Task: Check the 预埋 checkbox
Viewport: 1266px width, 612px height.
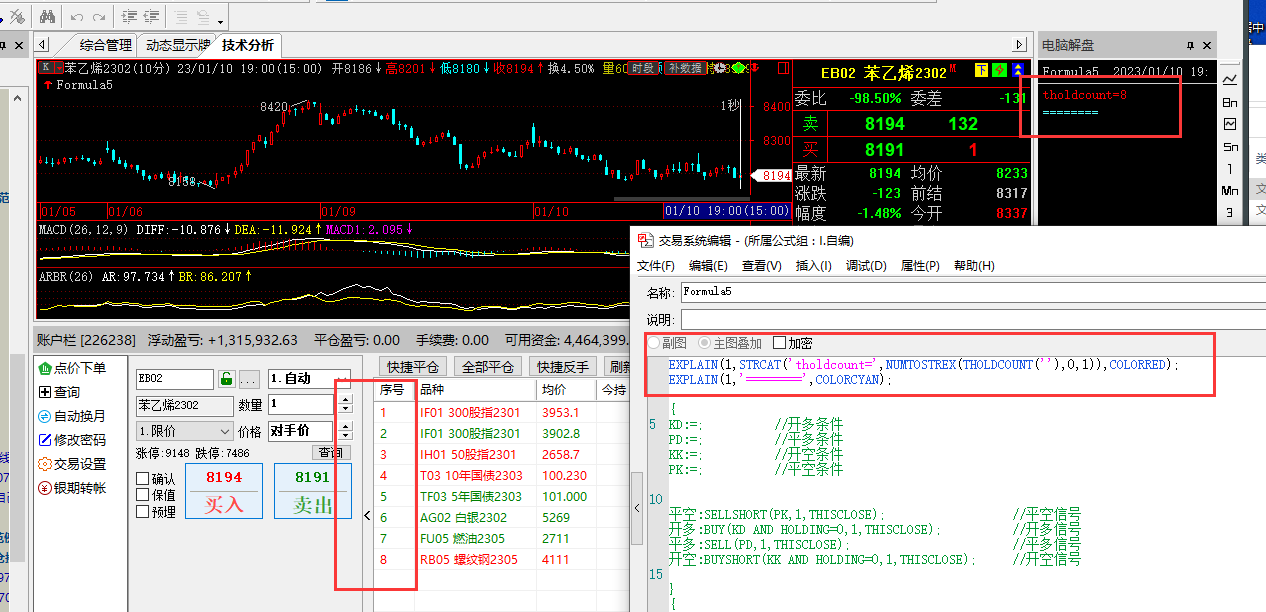Action: [x=143, y=512]
